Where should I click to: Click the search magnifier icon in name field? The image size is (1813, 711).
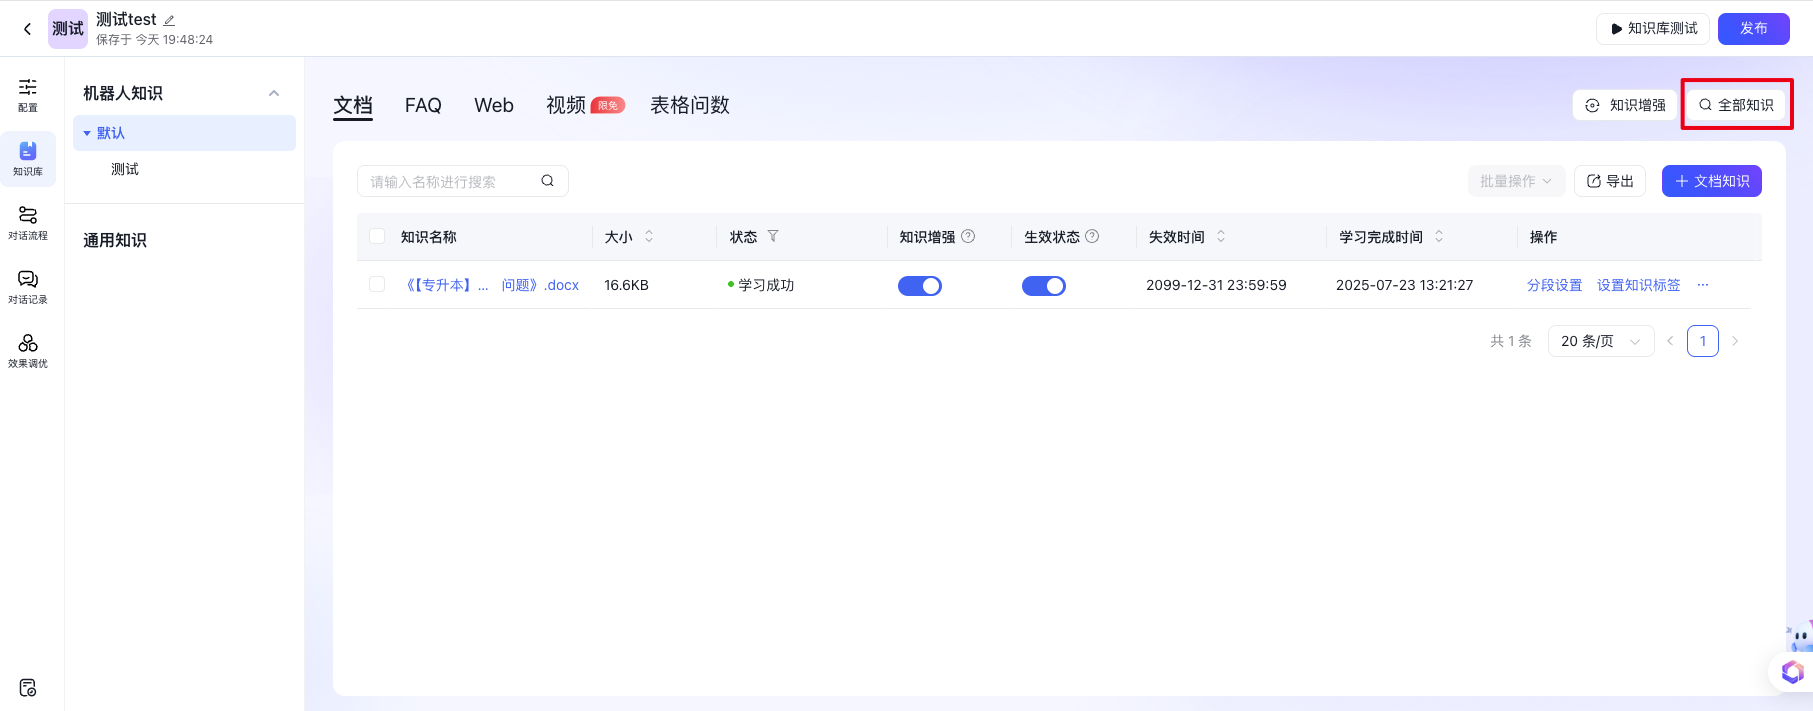click(547, 181)
